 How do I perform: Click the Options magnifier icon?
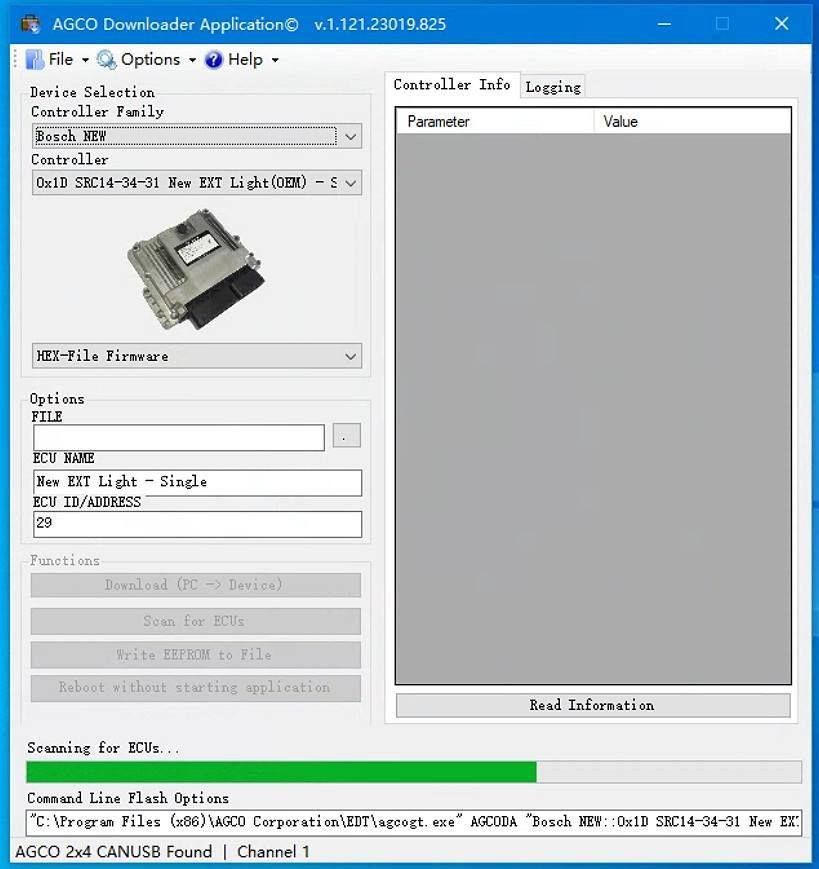(105, 59)
